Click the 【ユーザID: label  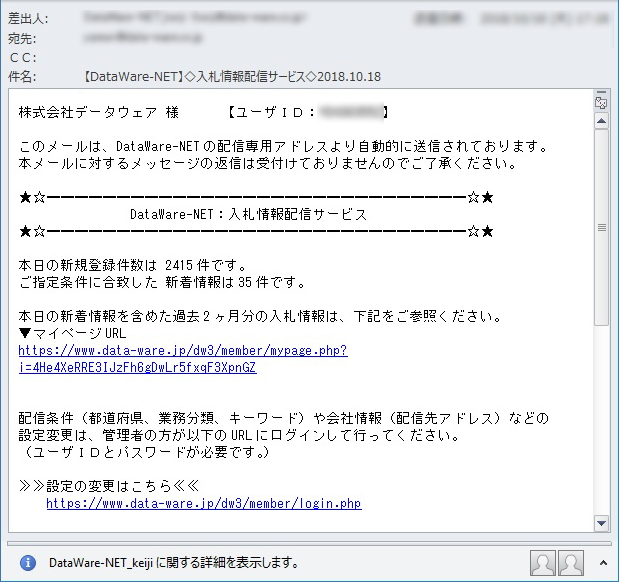271,113
